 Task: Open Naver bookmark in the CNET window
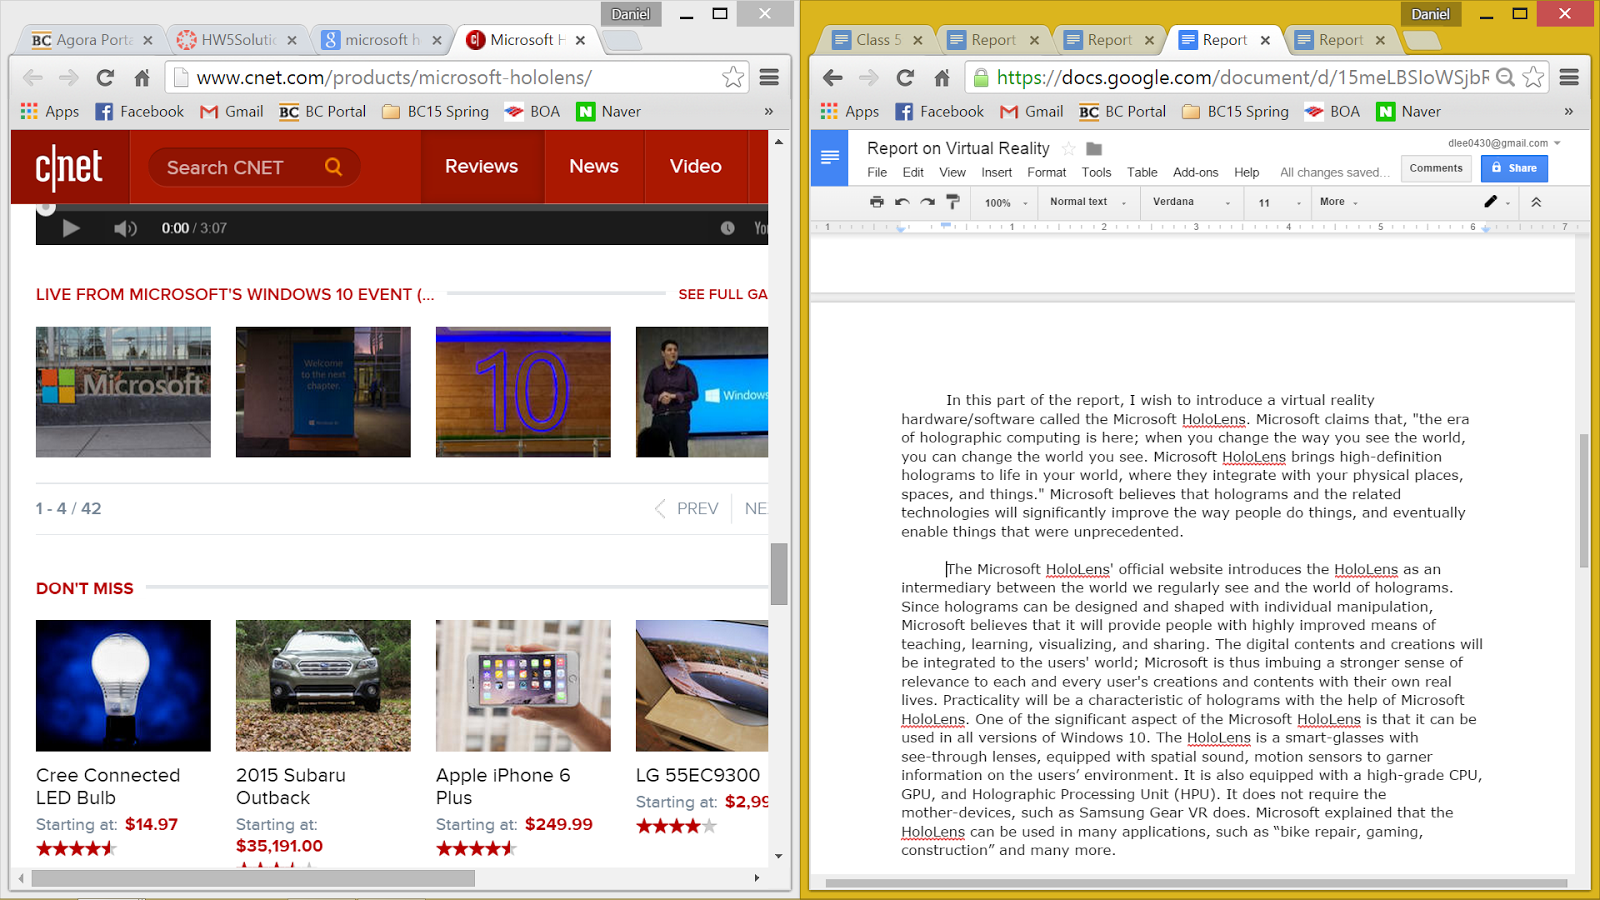pos(609,111)
